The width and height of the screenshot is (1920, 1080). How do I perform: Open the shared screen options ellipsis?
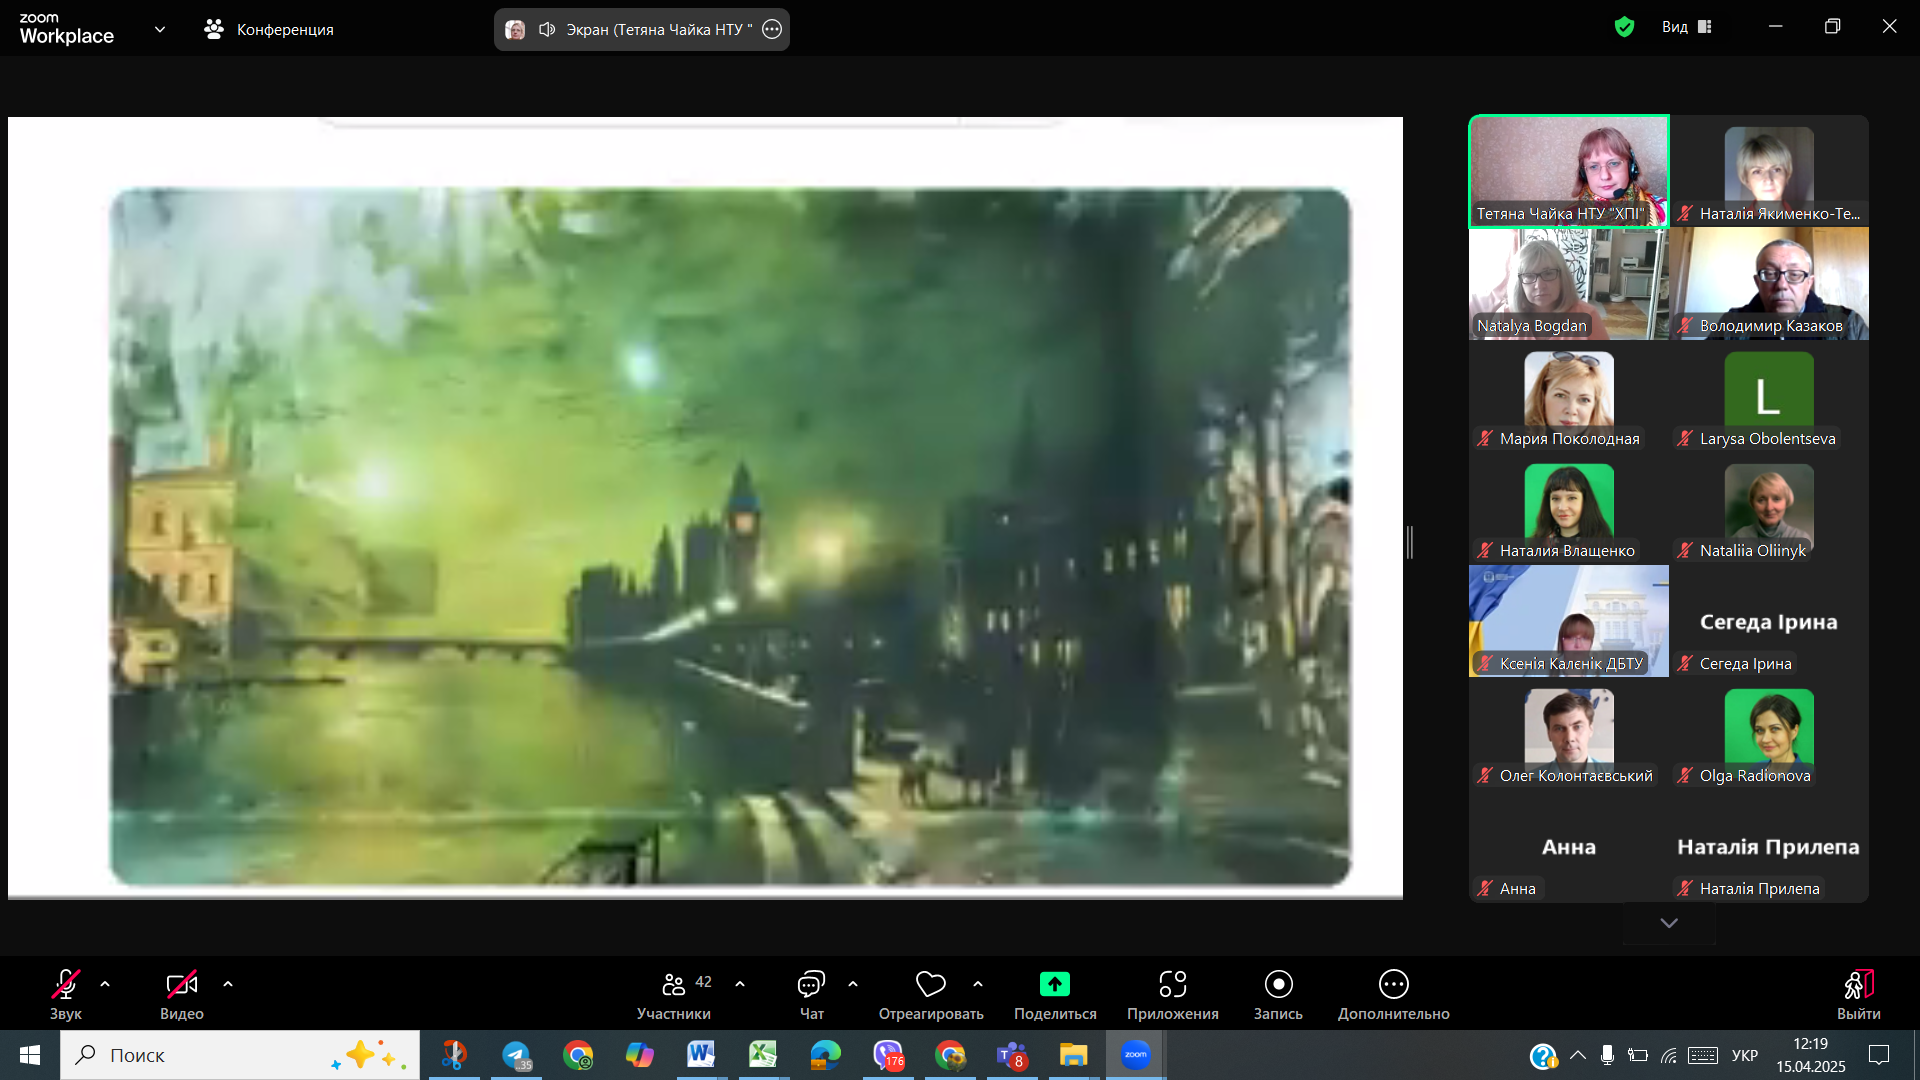click(772, 30)
